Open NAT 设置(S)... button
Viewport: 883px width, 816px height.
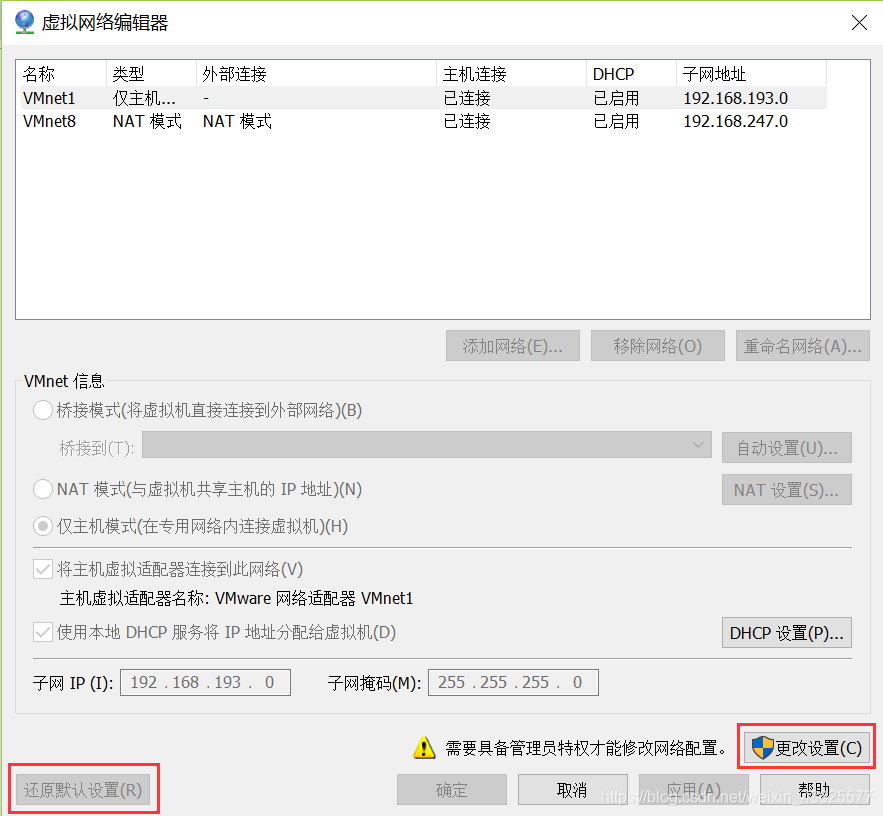[787, 490]
